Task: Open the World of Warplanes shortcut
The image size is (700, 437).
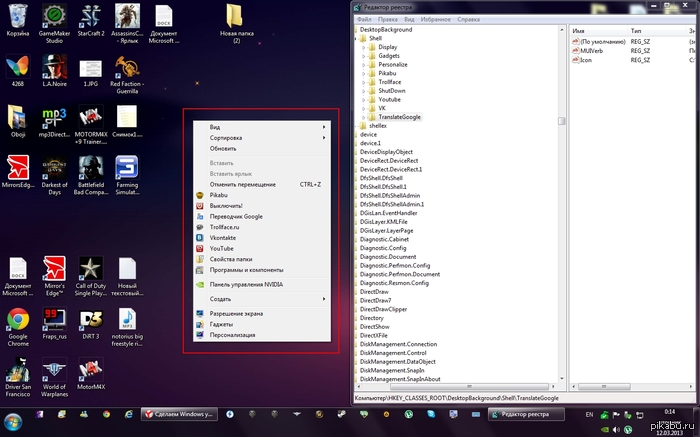Action: tap(54, 370)
